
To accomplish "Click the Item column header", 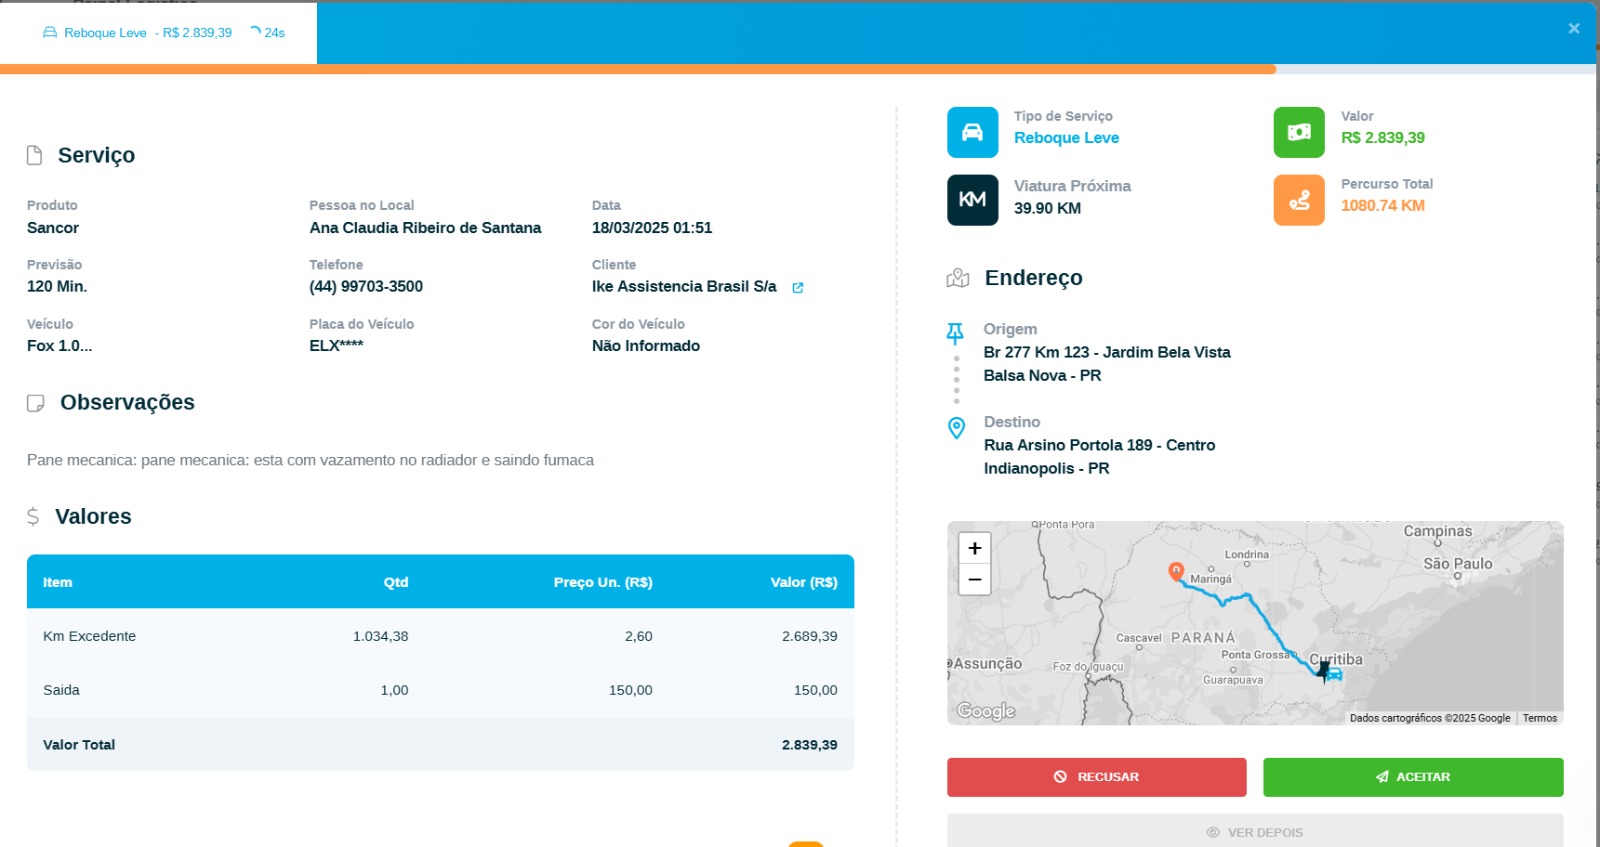I will [x=58, y=582].
